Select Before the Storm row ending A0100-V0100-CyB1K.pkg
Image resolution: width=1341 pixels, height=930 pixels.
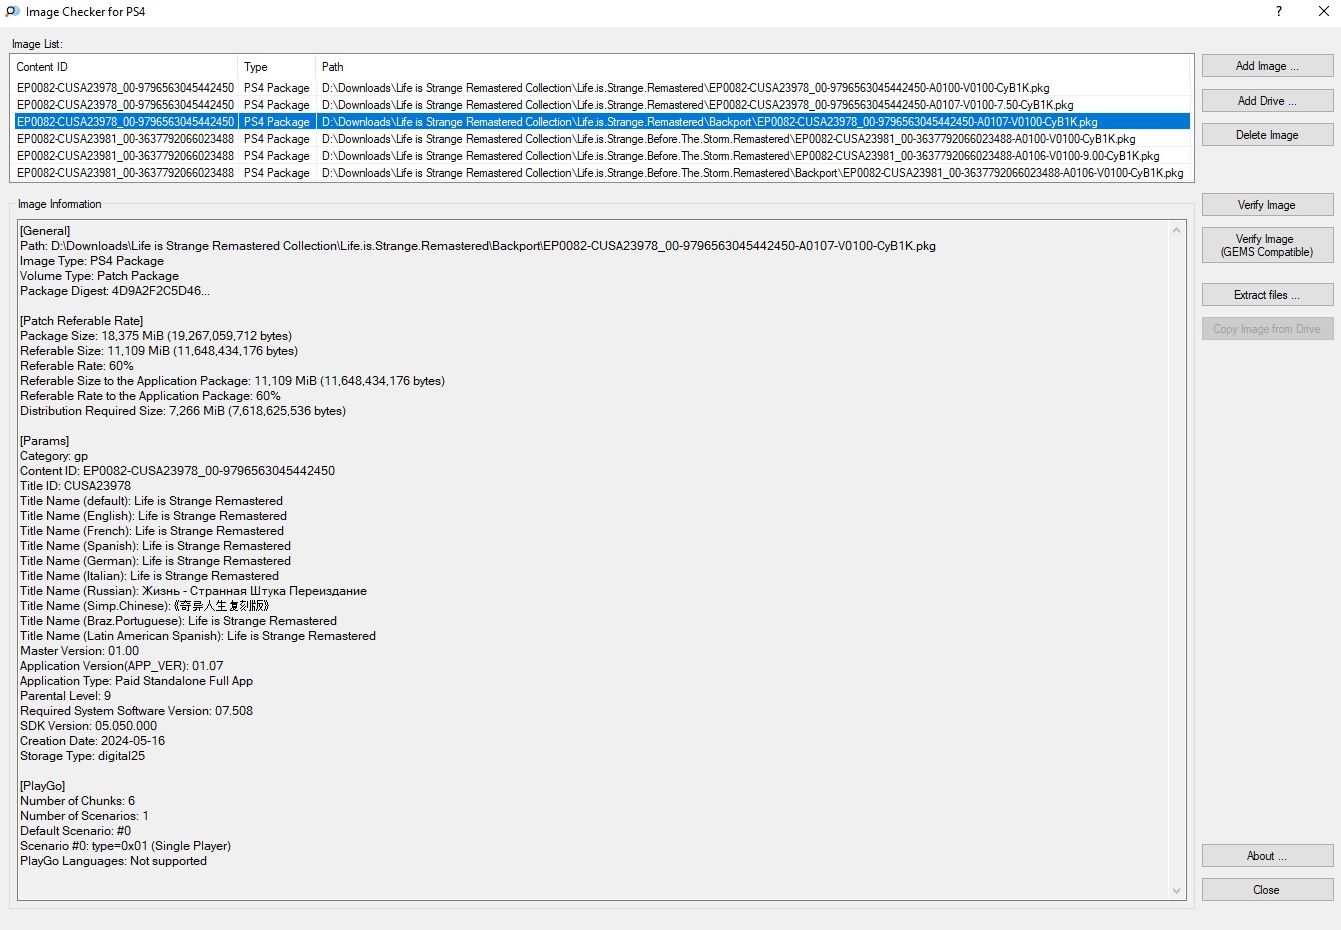click(601, 139)
